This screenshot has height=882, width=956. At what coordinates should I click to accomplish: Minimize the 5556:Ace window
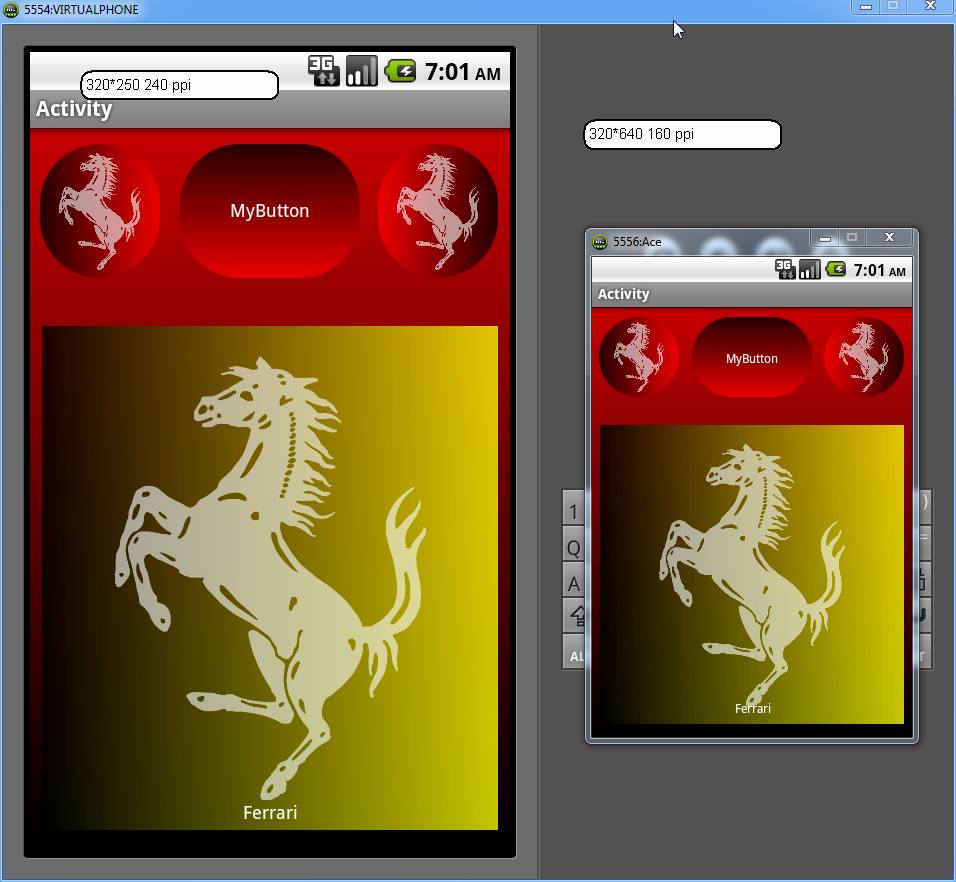825,237
